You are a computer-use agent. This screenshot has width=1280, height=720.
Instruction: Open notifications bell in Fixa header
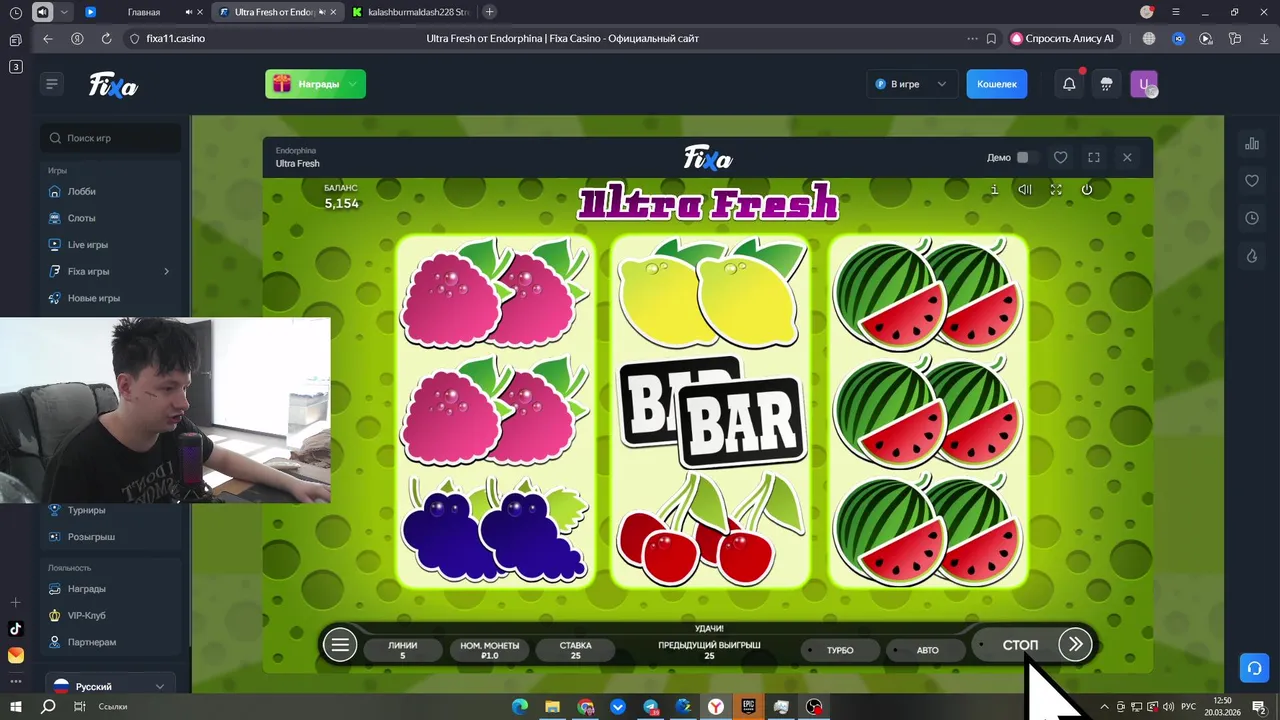pos(1069,84)
